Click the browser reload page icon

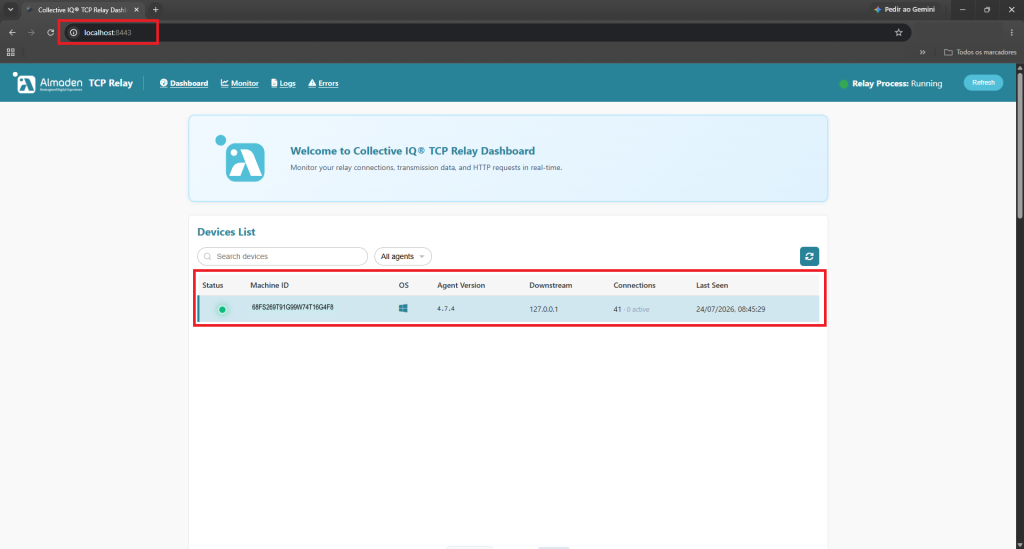50,33
